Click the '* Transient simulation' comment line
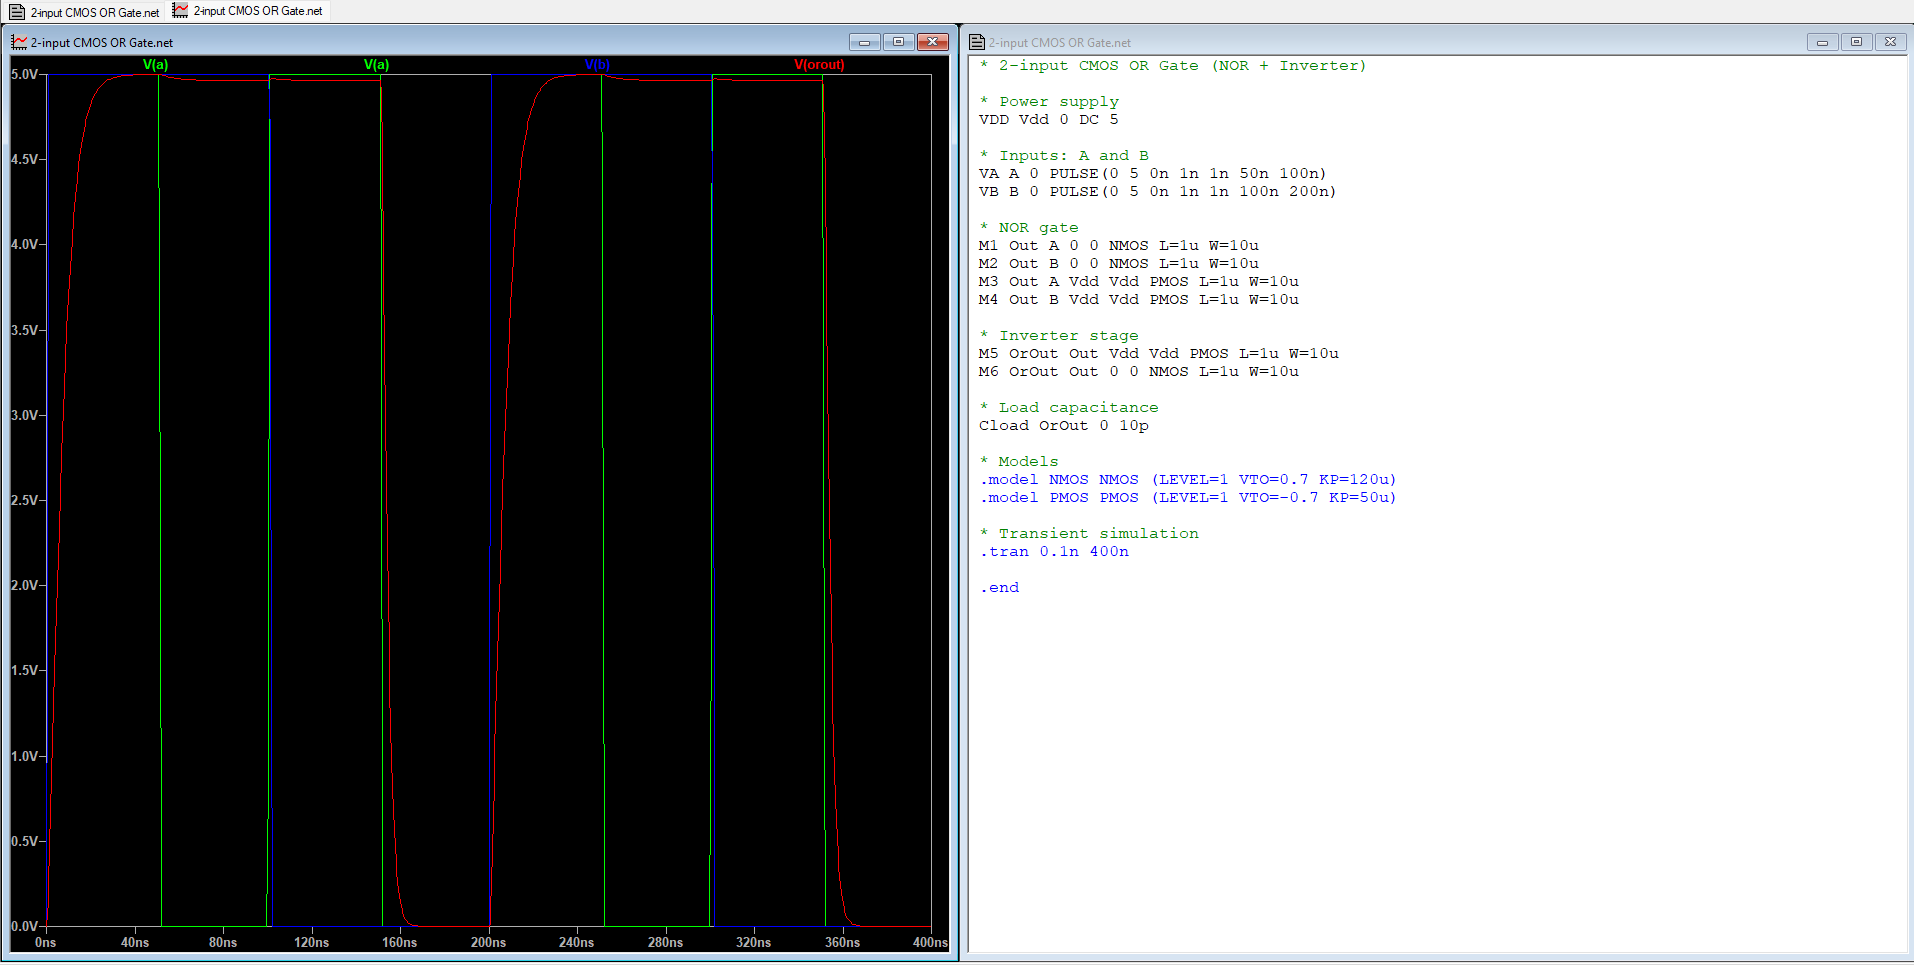 [1089, 534]
